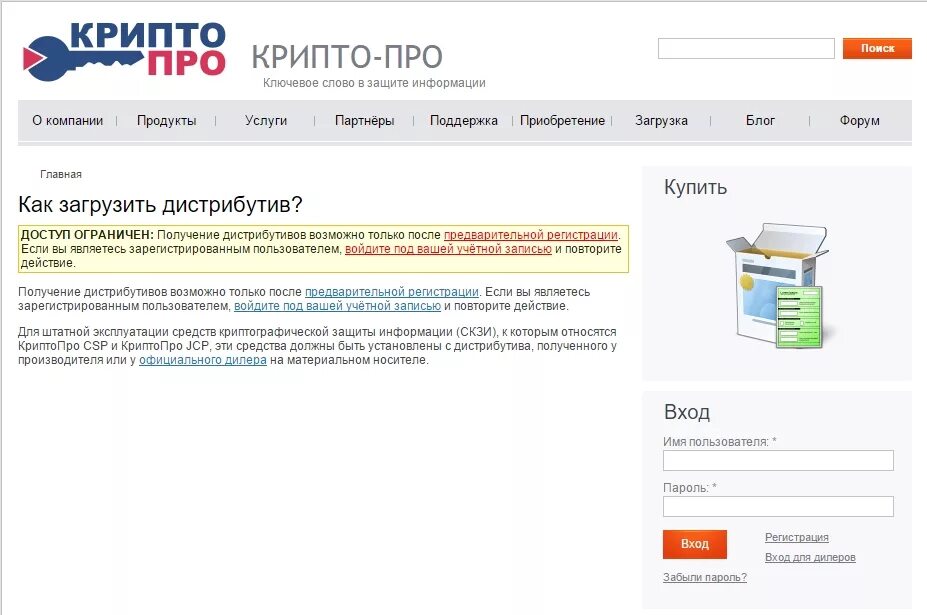927x615 pixels.
Task: Click the Главная breadcrumb link
Action: [x=61, y=174]
